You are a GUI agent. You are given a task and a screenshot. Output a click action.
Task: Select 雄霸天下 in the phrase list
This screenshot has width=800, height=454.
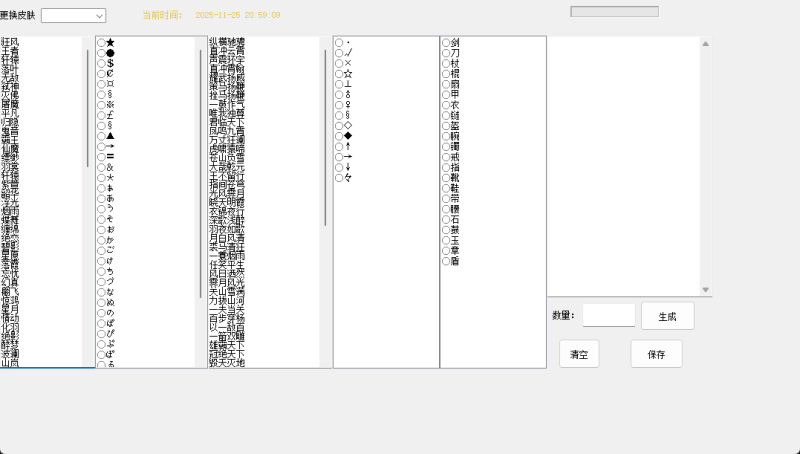coord(227,345)
